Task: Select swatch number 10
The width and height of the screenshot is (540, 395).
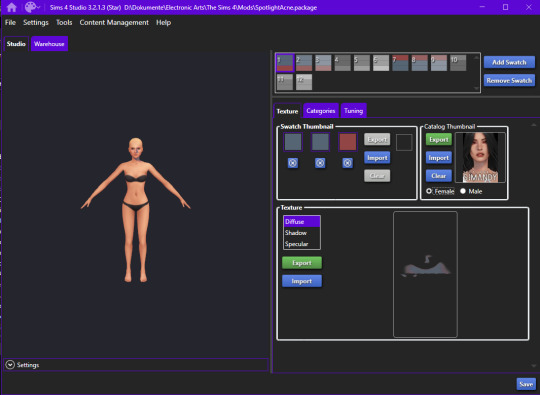Action: click(458, 63)
